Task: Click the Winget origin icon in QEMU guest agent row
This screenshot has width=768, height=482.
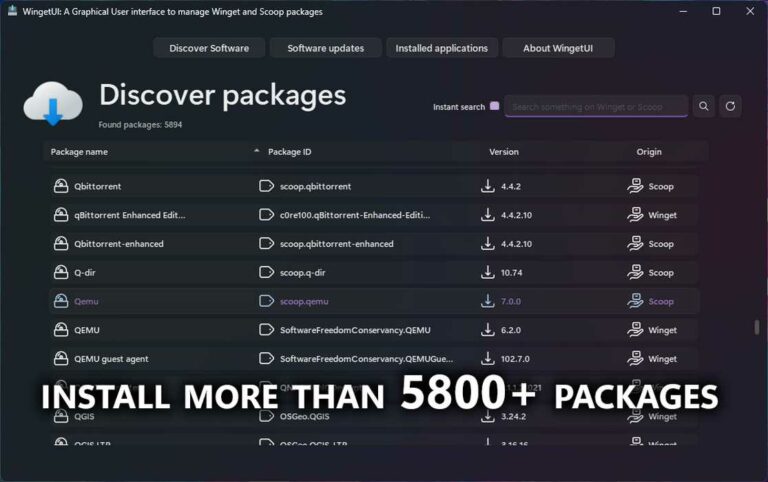Action: coord(635,359)
